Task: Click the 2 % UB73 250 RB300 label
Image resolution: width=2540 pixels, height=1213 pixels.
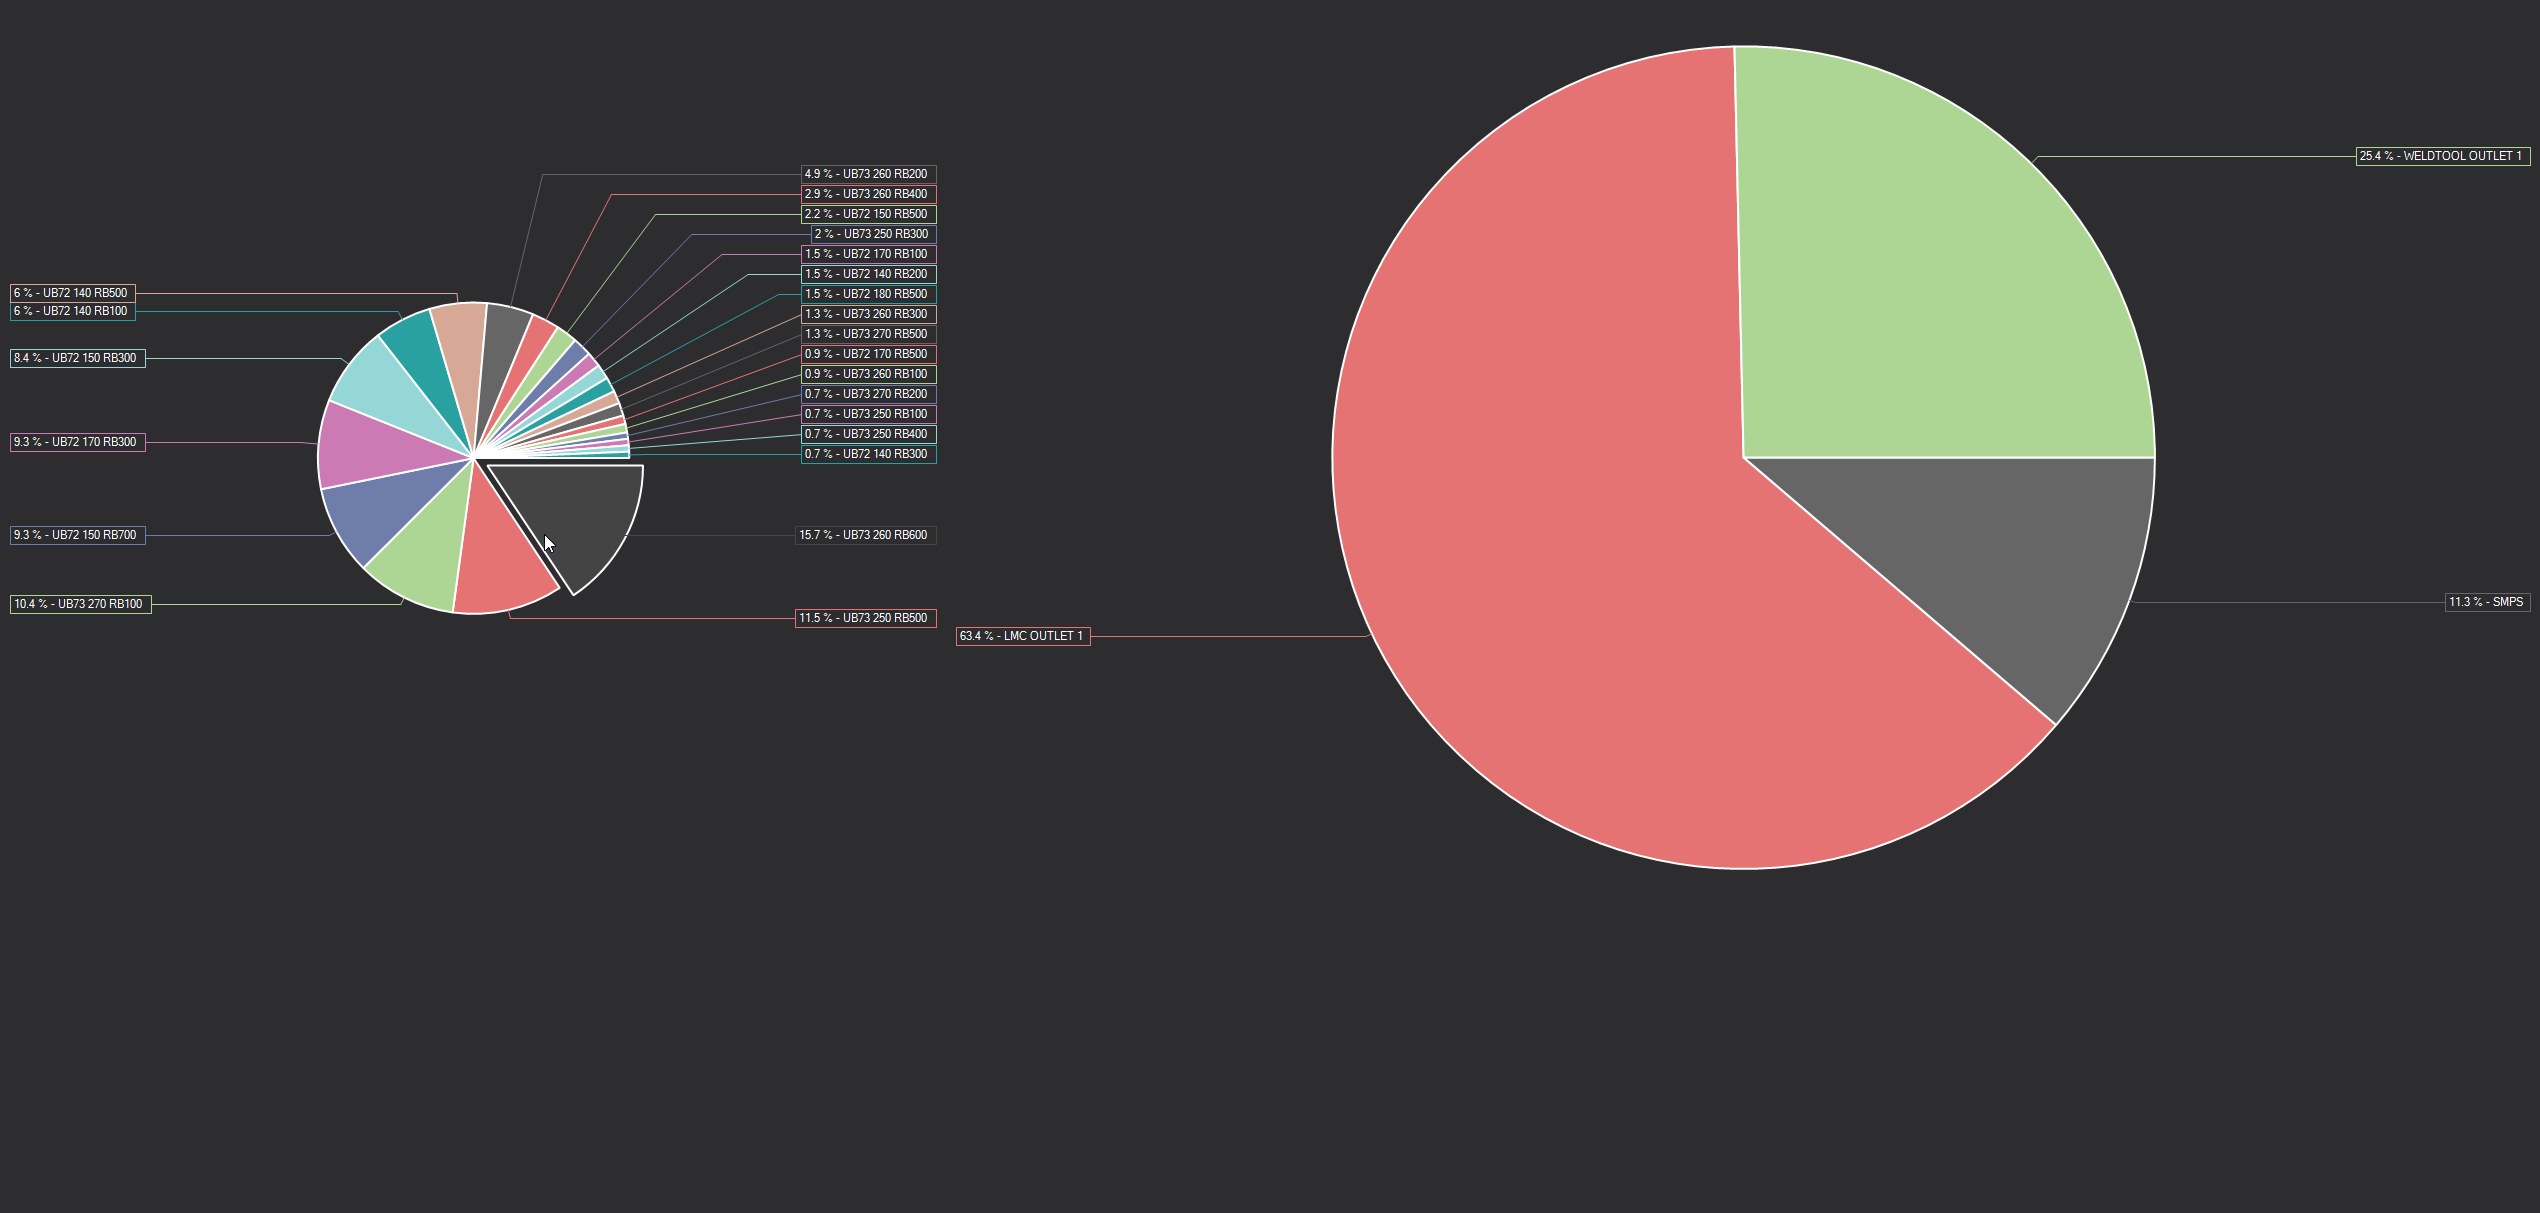Action: (x=873, y=234)
